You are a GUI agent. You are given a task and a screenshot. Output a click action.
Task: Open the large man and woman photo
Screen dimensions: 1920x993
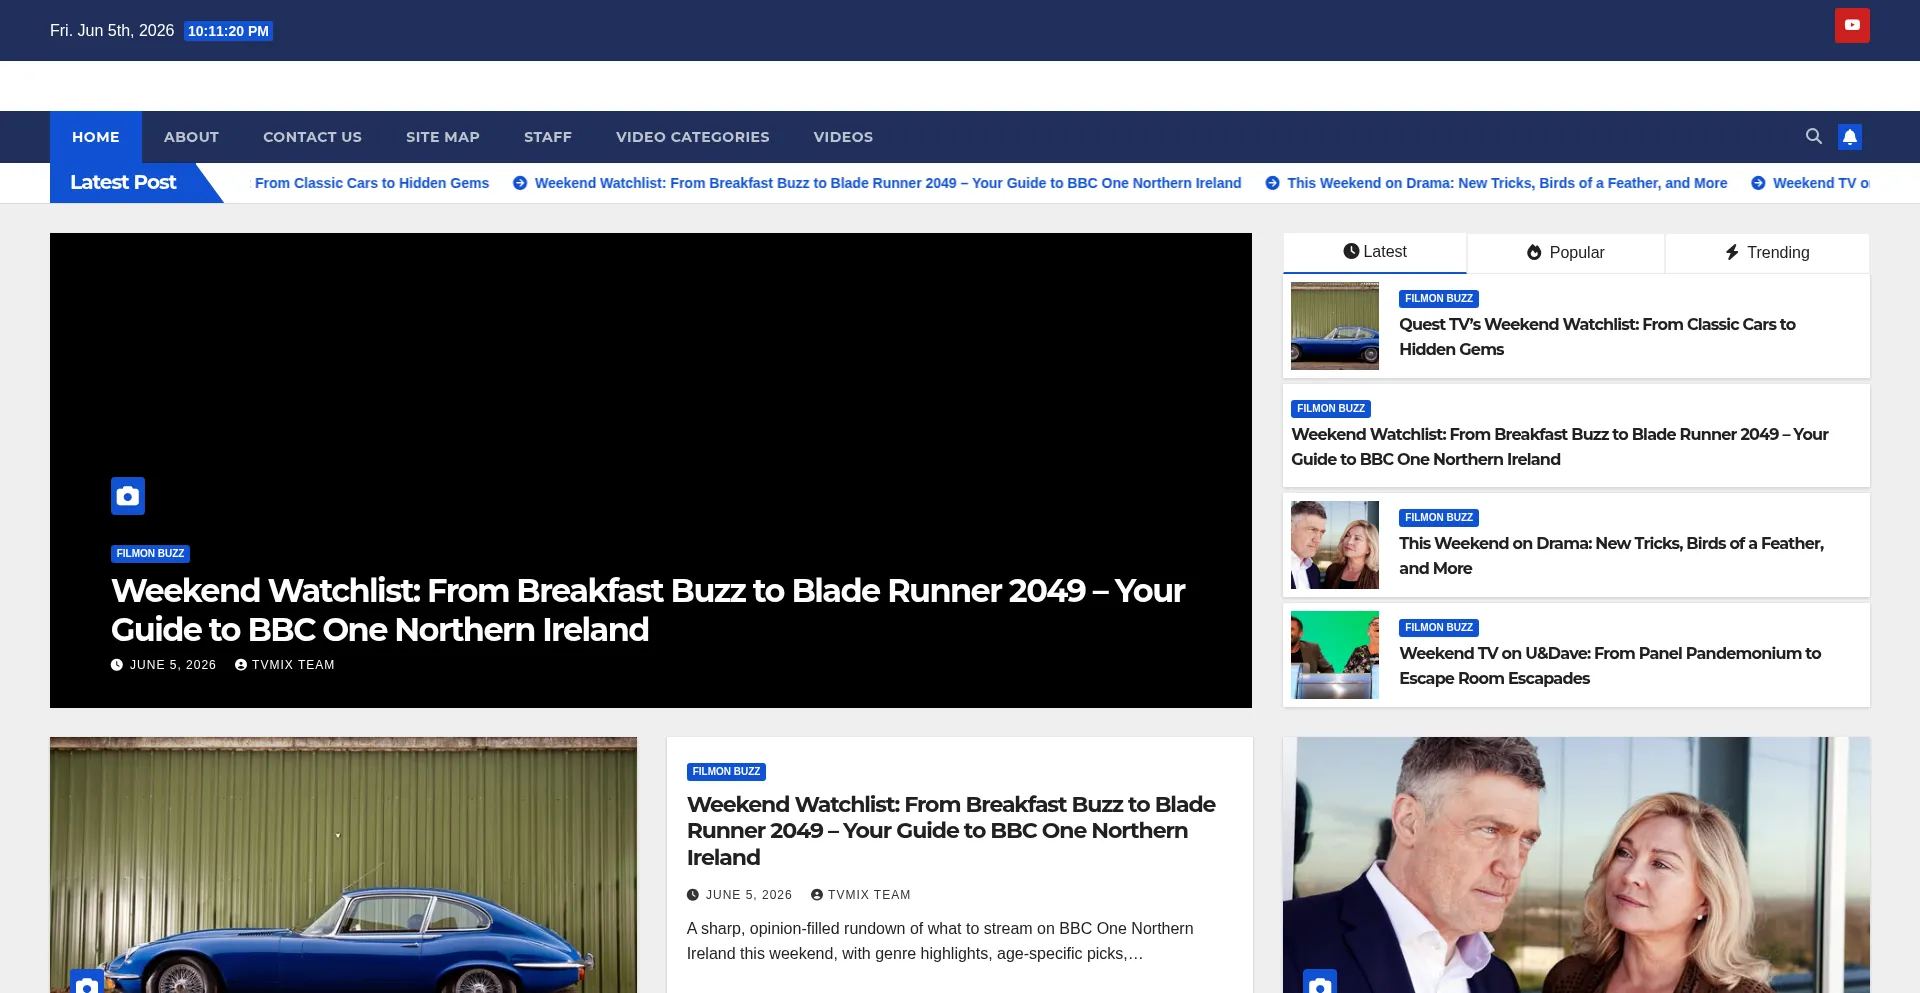(1576, 865)
